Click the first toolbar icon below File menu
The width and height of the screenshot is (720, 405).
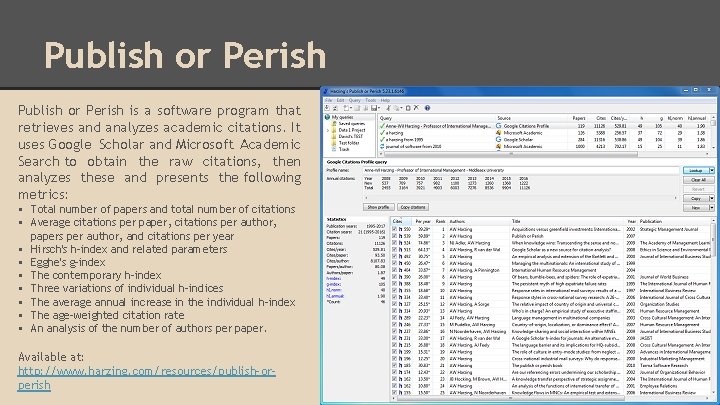pos(327,108)
